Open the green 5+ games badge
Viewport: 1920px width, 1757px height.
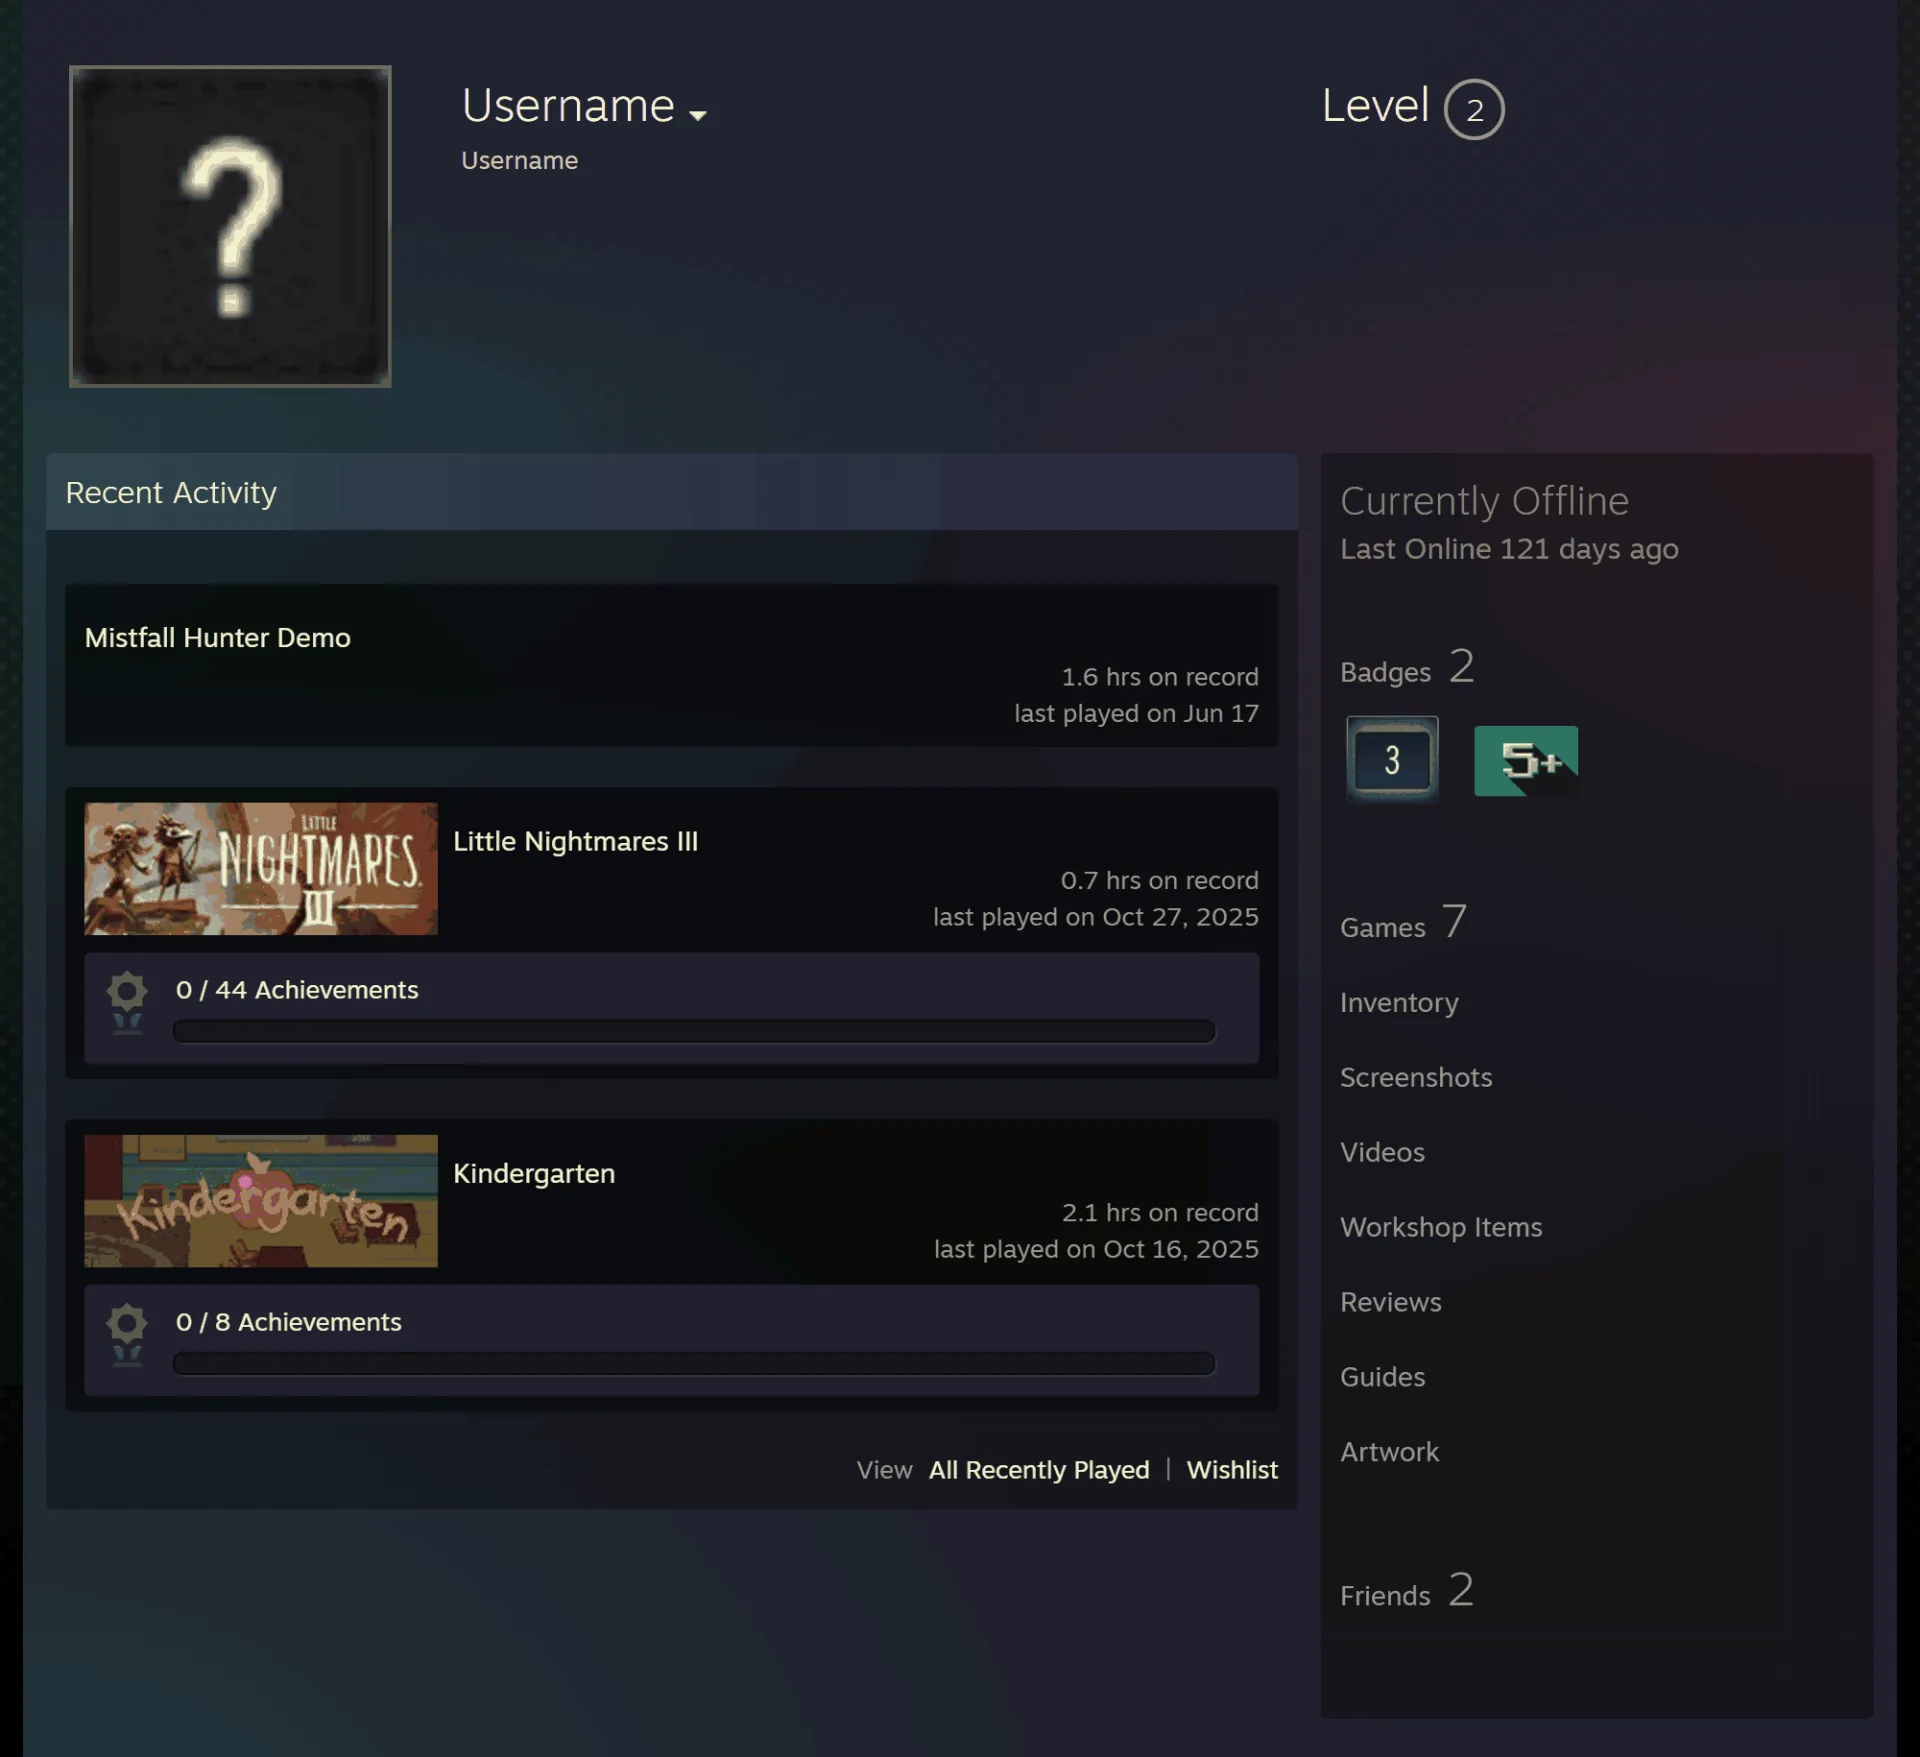[1526, 761]
